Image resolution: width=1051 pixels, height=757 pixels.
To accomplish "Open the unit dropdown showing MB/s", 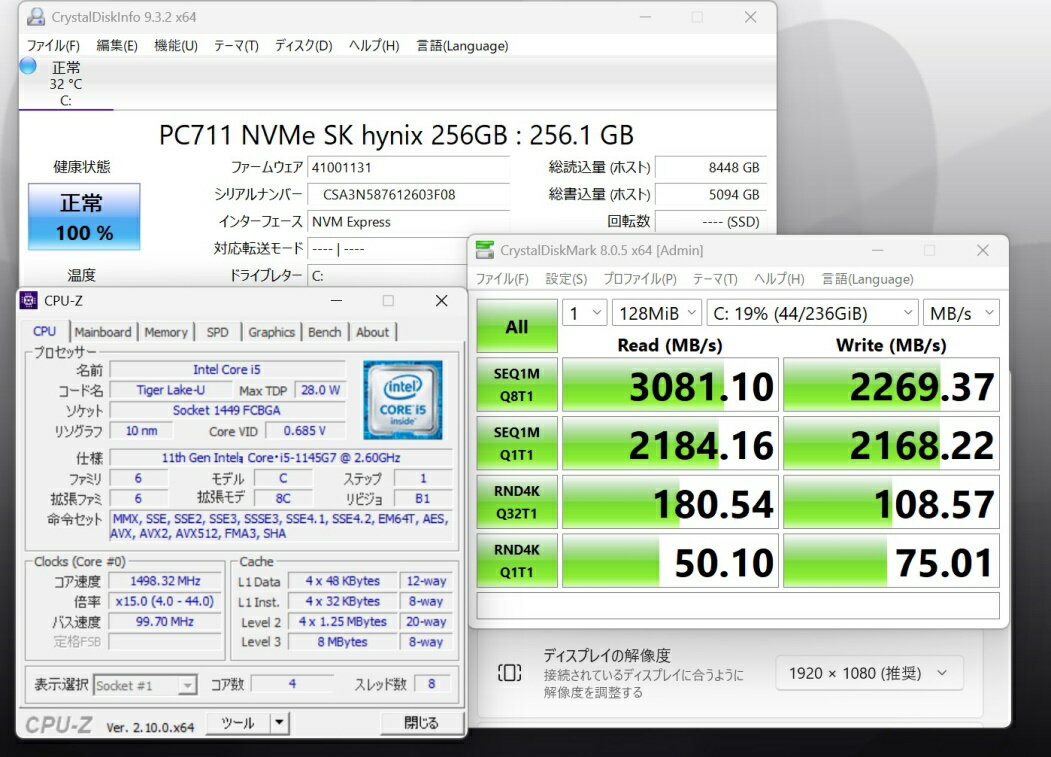I will pyautogui.click(x=961, y=313).
